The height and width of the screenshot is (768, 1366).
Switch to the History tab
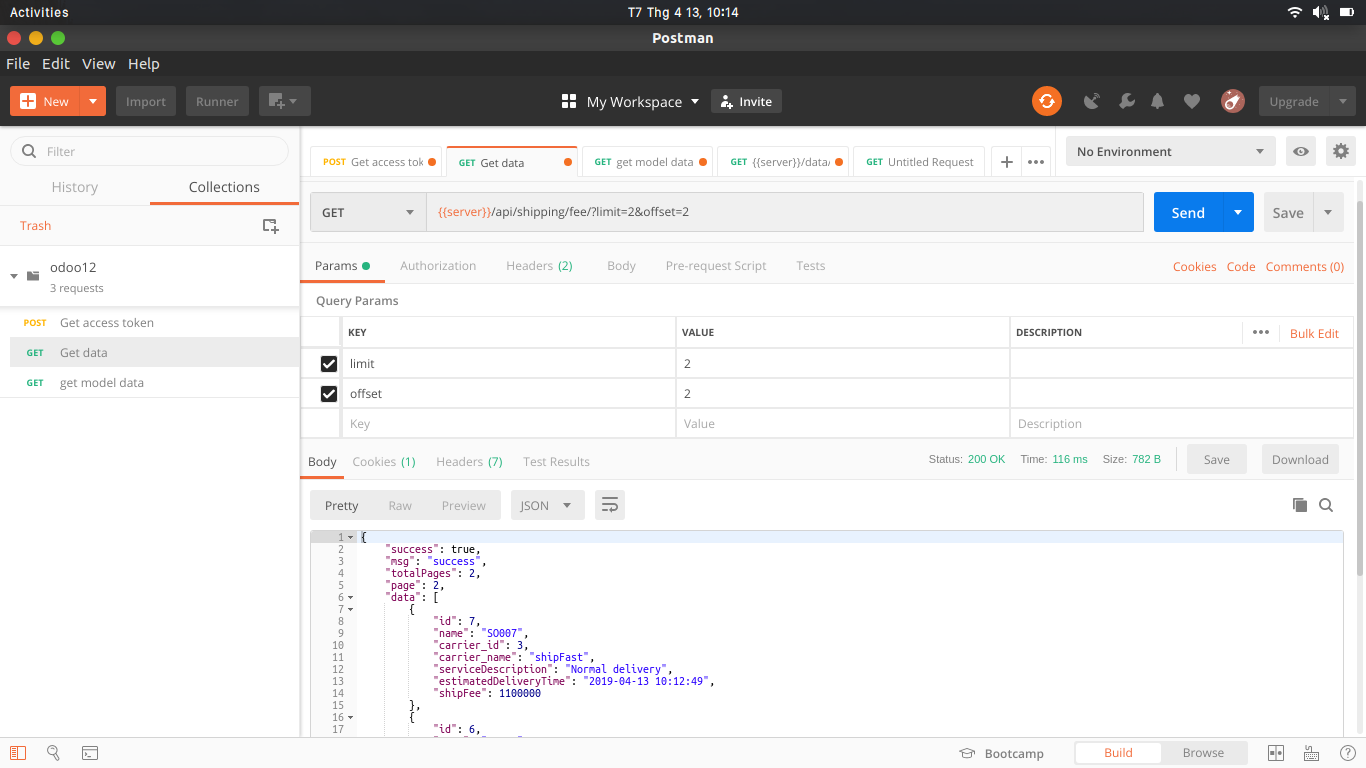click(75, 187)
